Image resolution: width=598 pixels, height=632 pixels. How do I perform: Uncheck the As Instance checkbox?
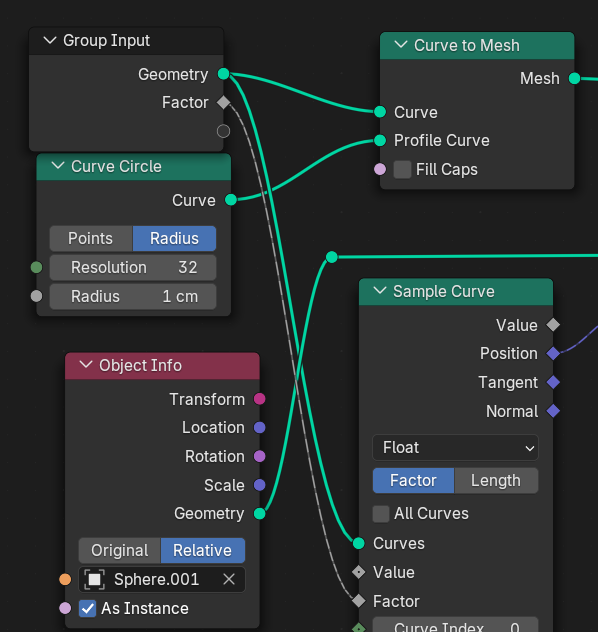click(x=87, y=608)
